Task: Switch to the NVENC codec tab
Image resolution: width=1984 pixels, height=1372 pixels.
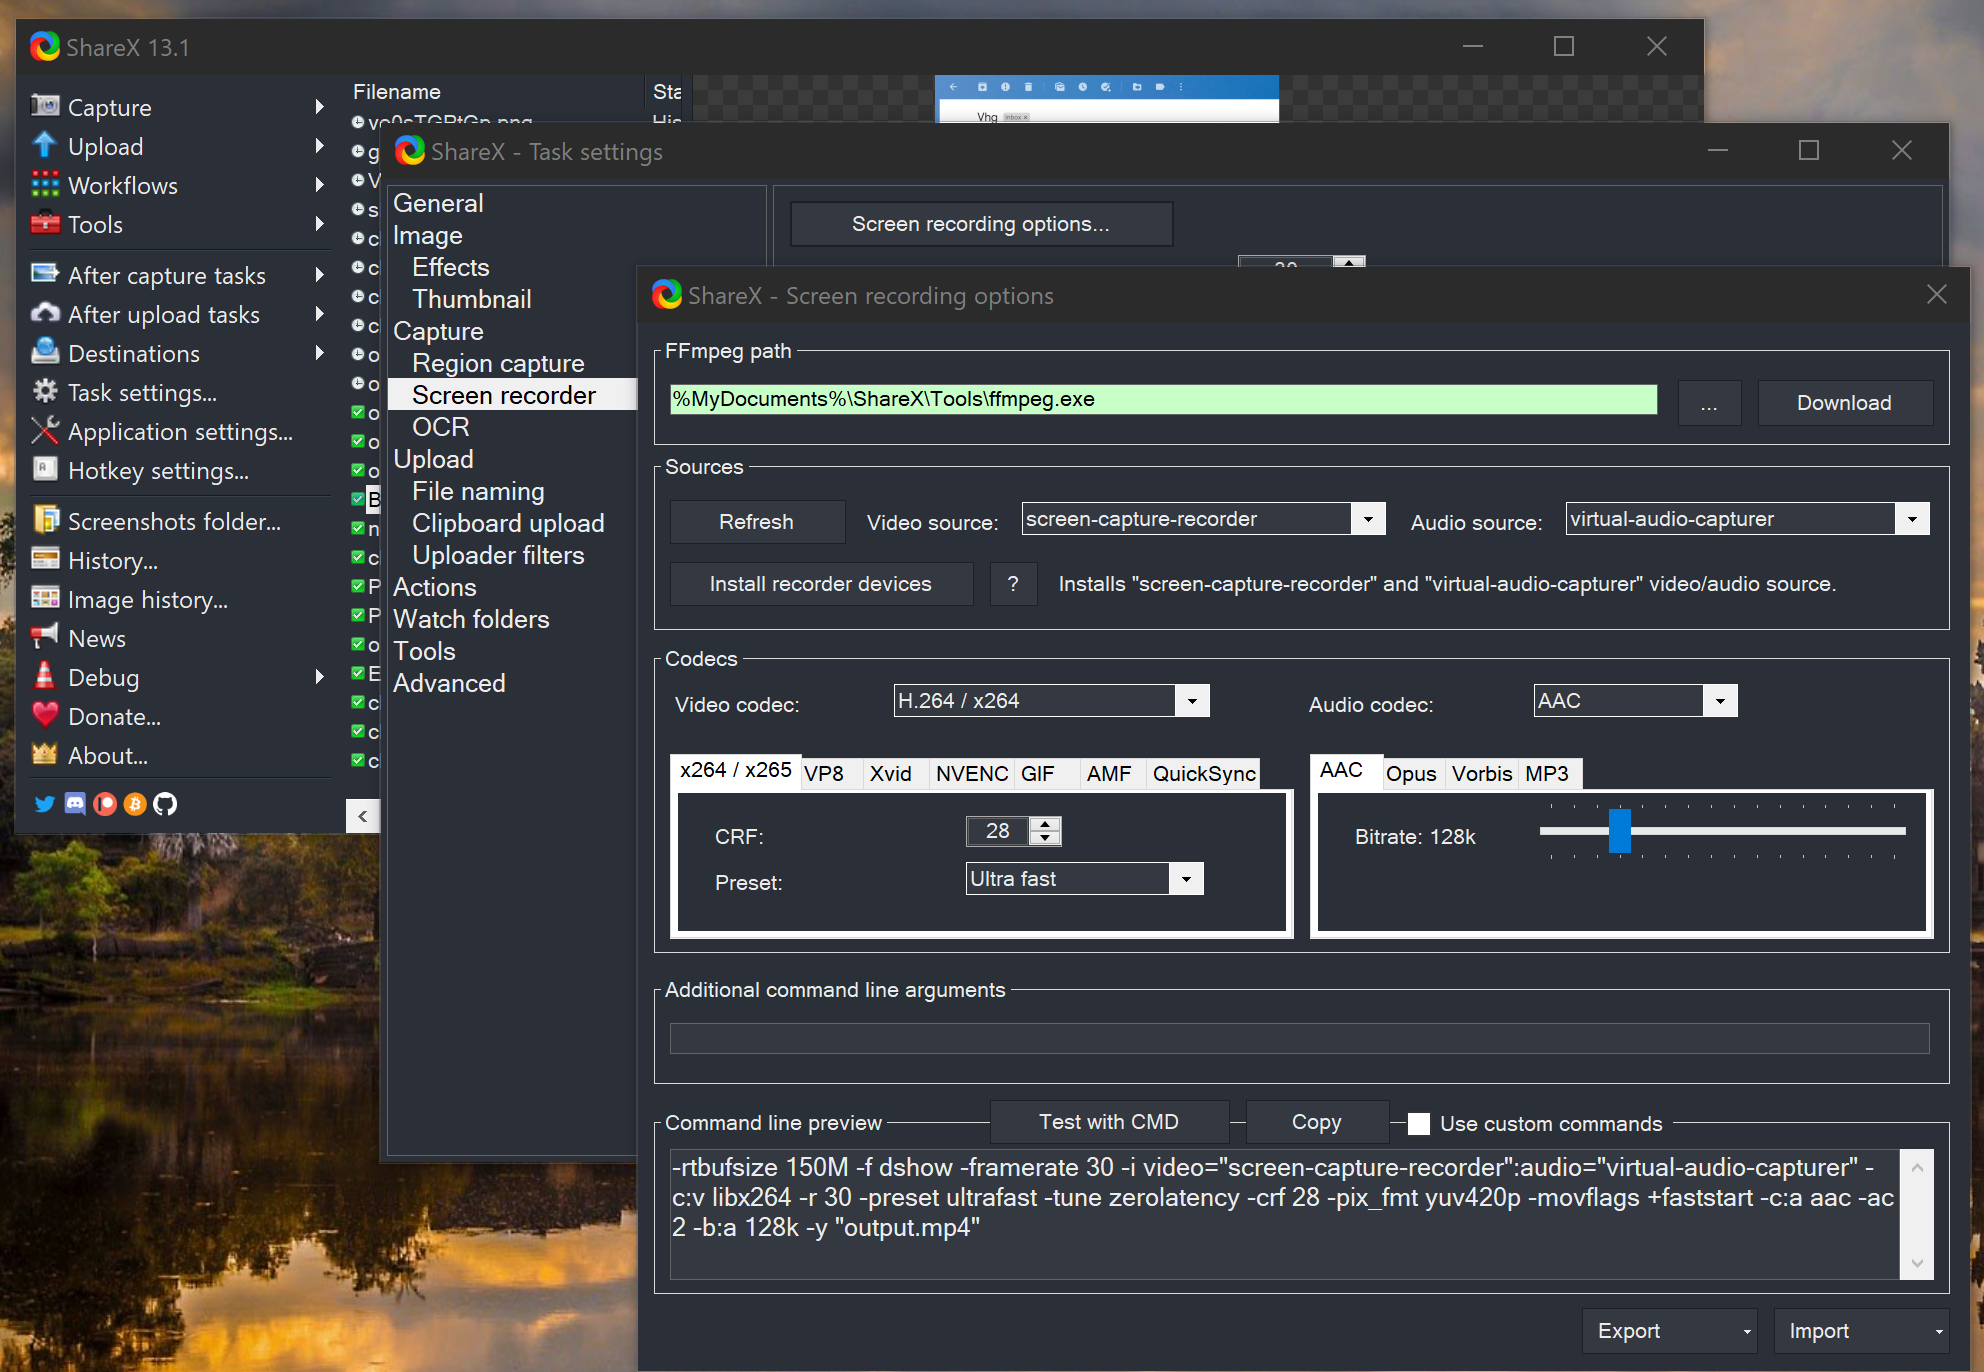Action: [971, 774]
